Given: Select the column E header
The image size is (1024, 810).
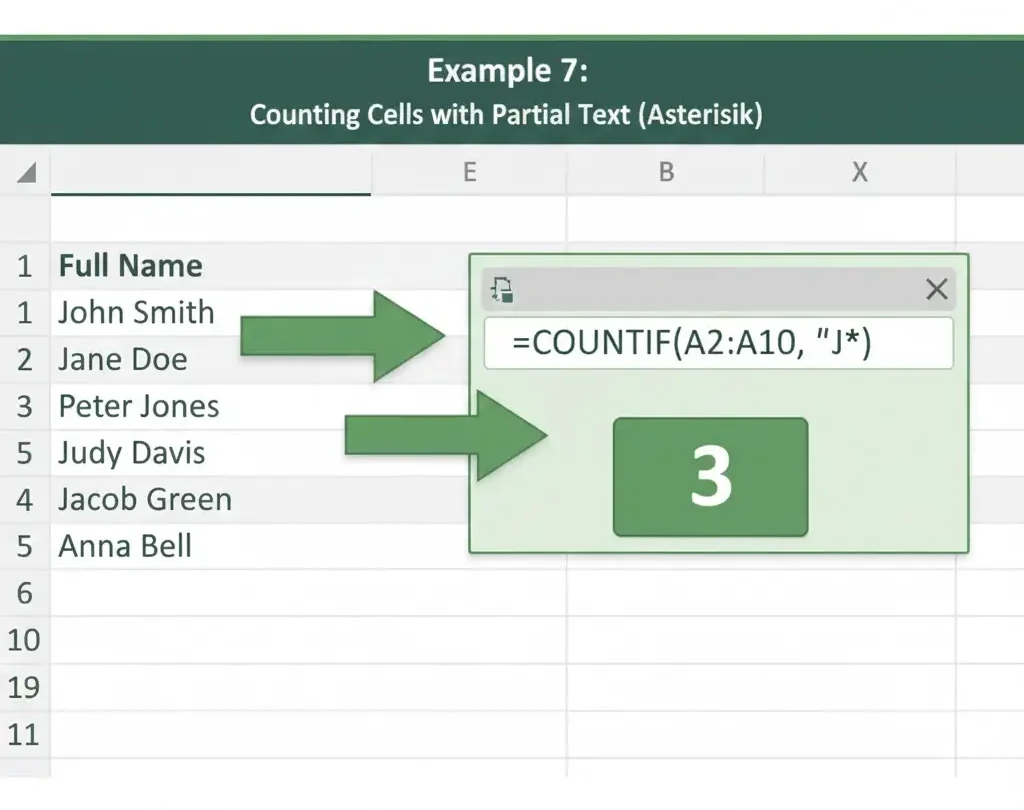Looking at the screenshot, I should (x=468, y=172).
